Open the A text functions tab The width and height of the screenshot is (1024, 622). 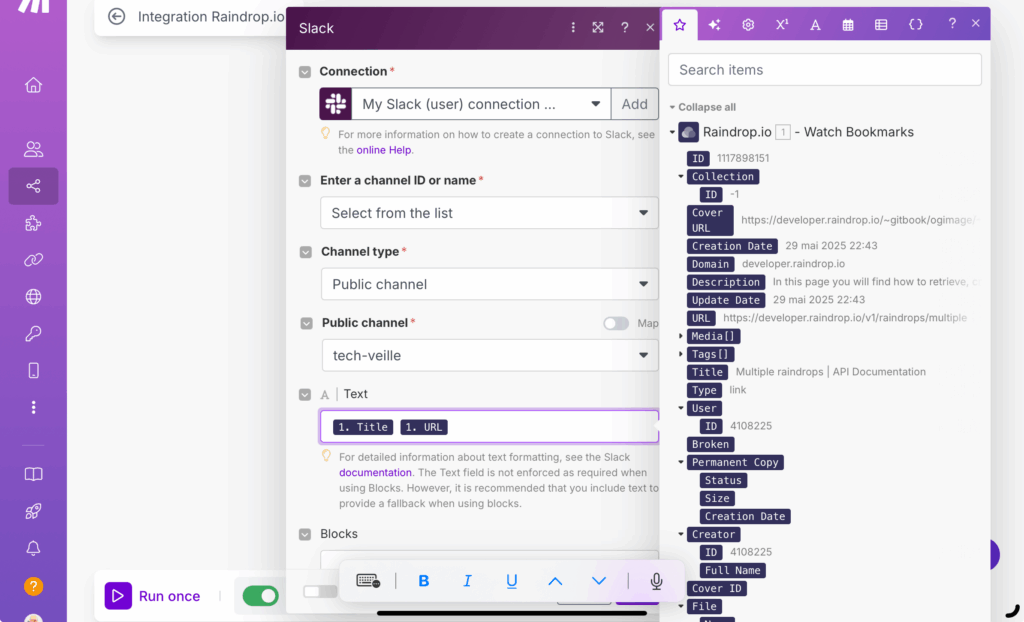(815, 25)
